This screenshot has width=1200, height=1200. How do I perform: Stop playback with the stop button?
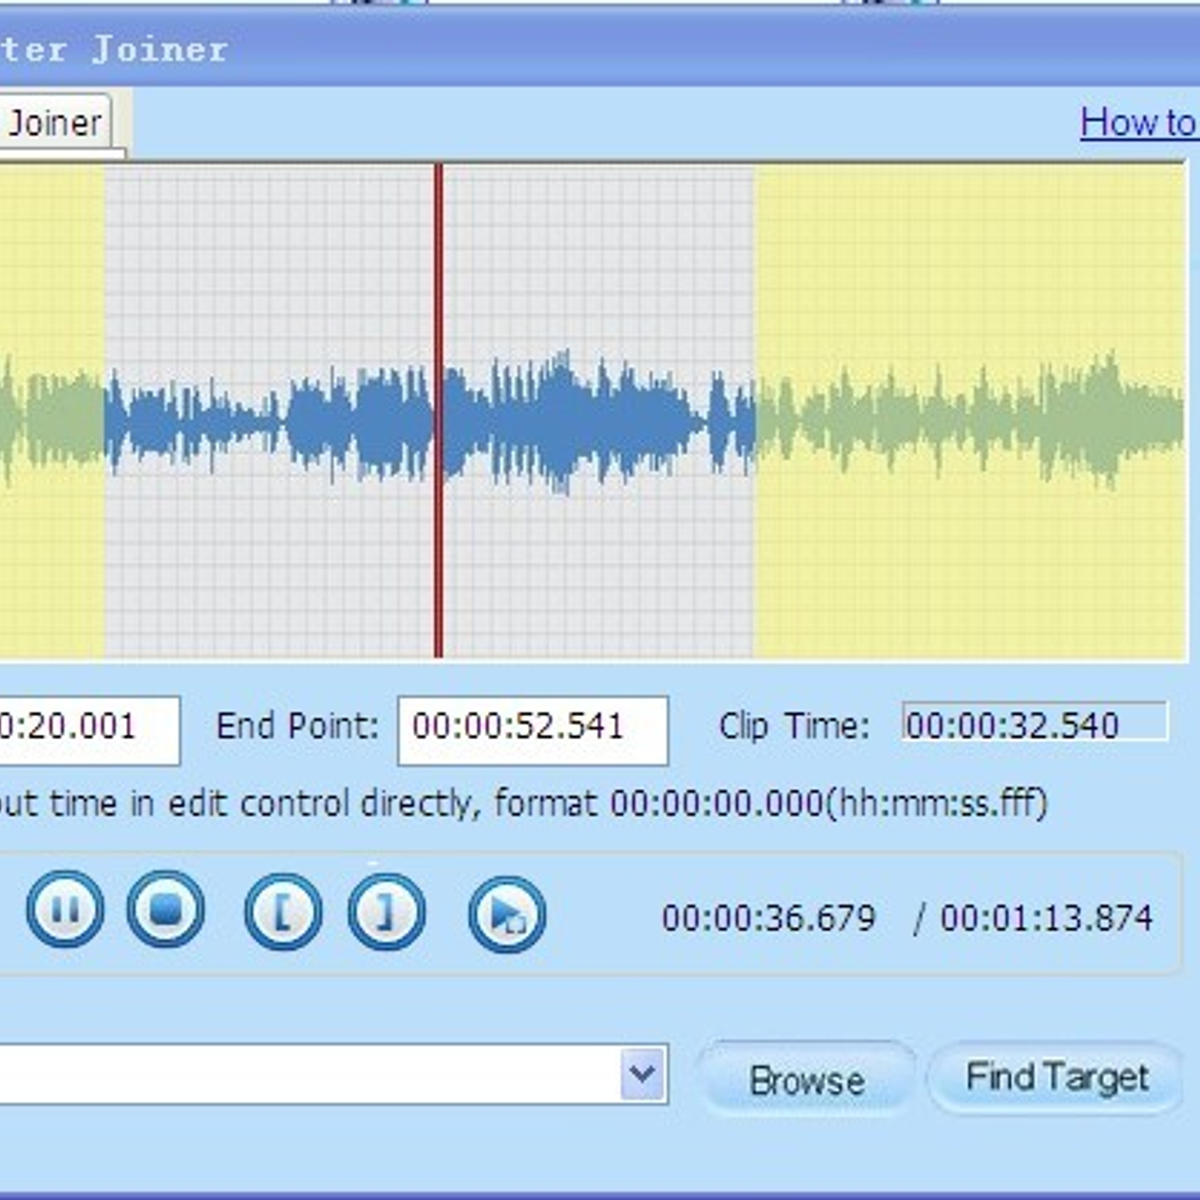(x=166, y=910)
